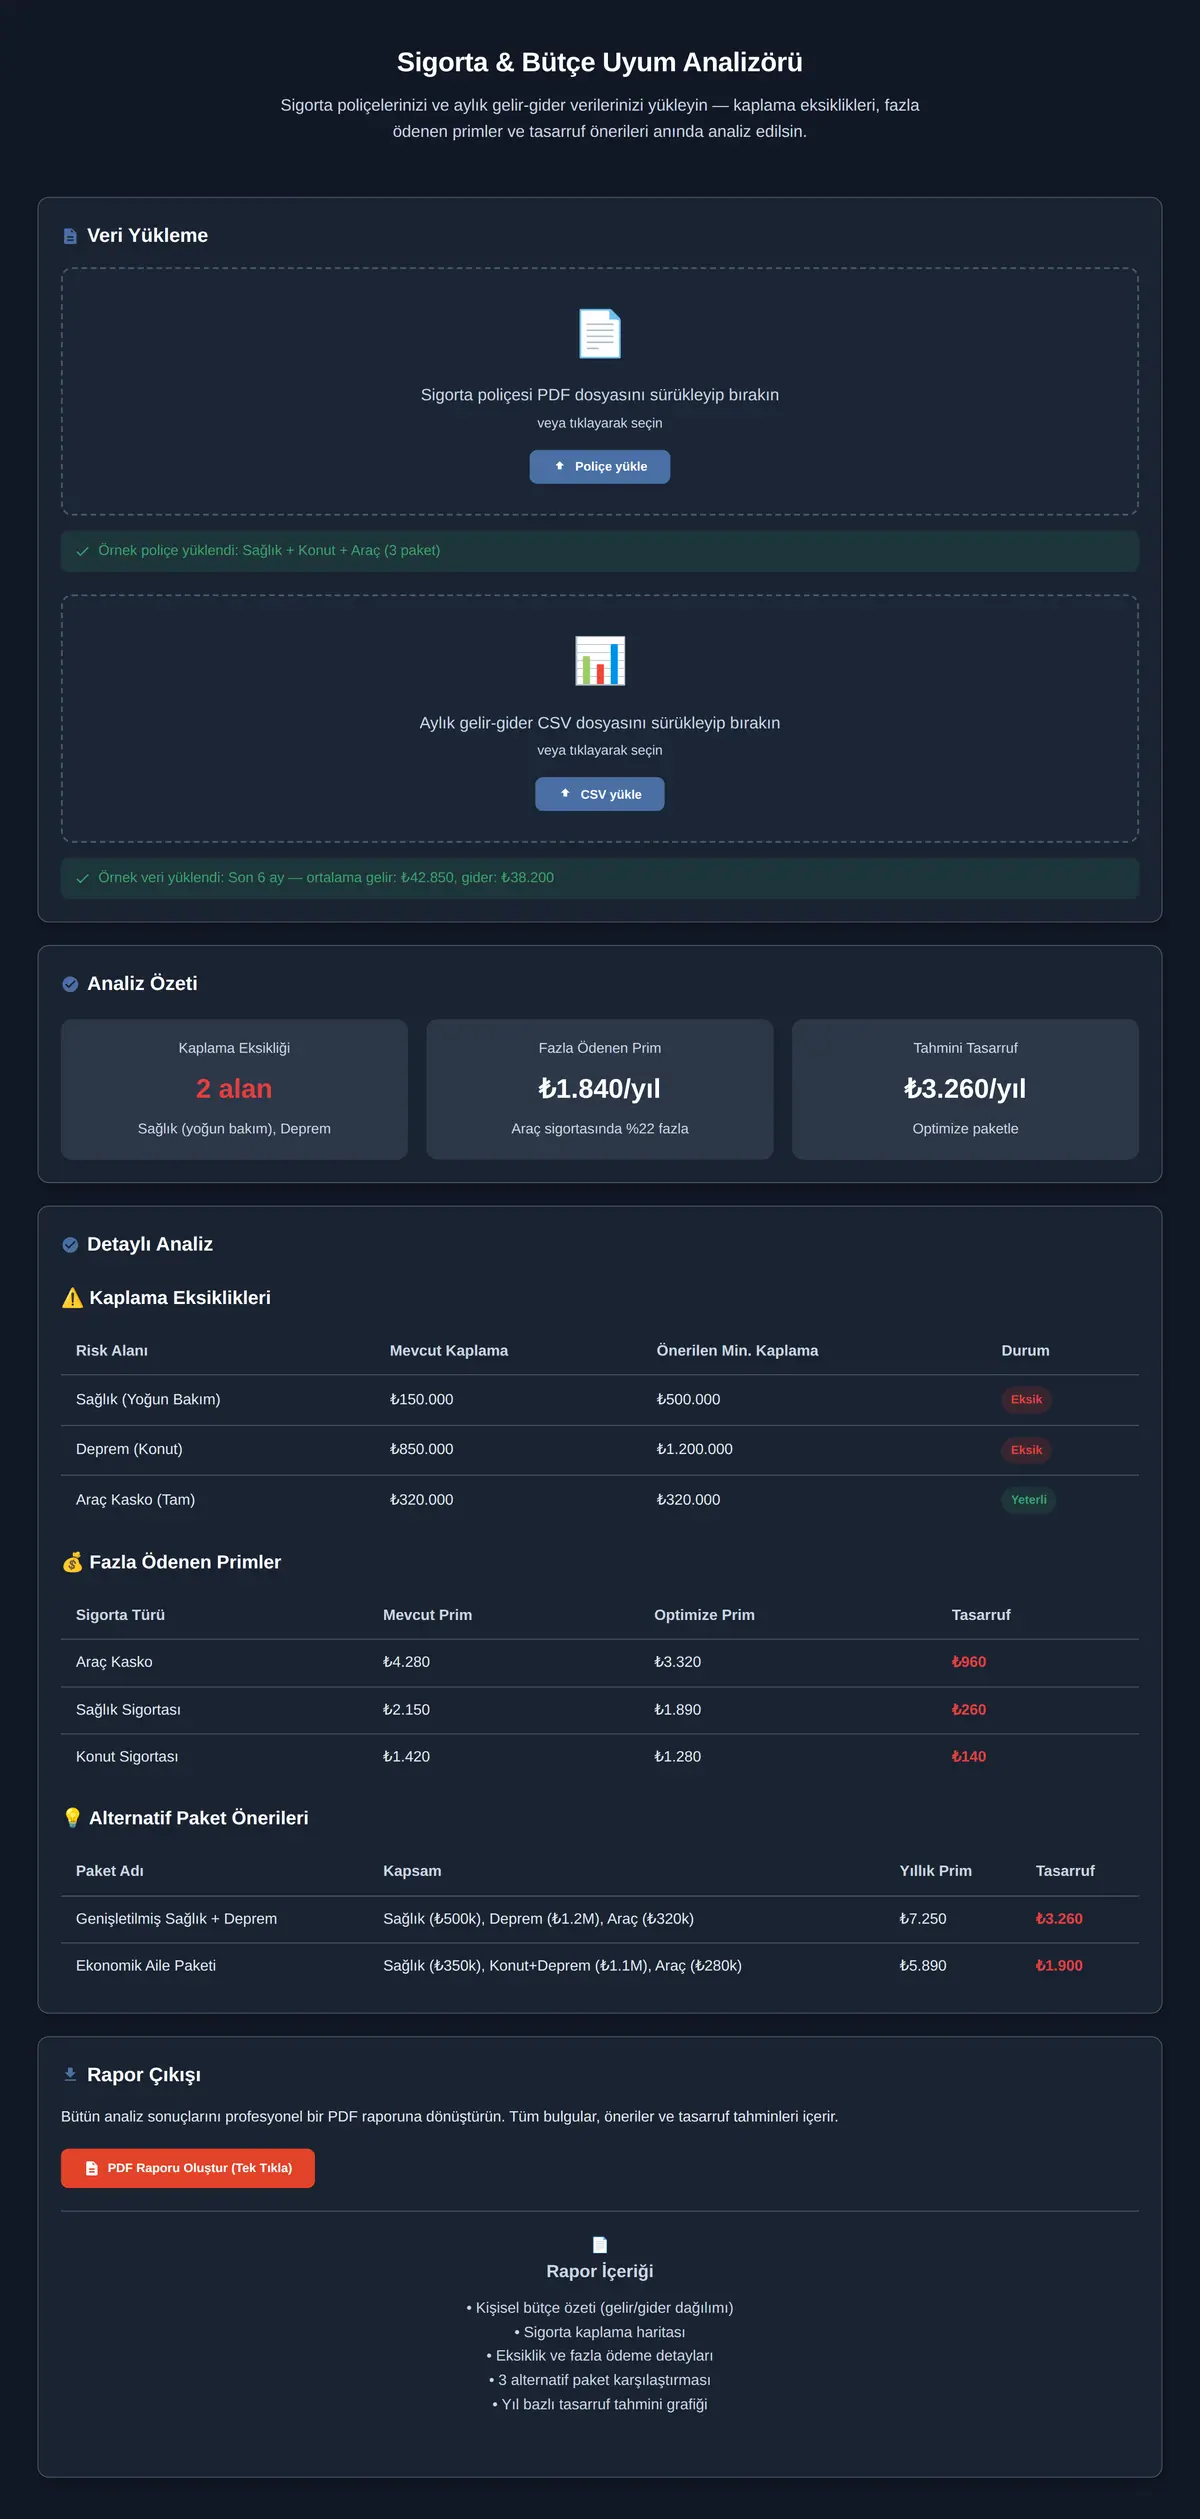The image size is (1200, 2519).
Task: Click the policy PDF drop zone text
Action: coord(600,395)
